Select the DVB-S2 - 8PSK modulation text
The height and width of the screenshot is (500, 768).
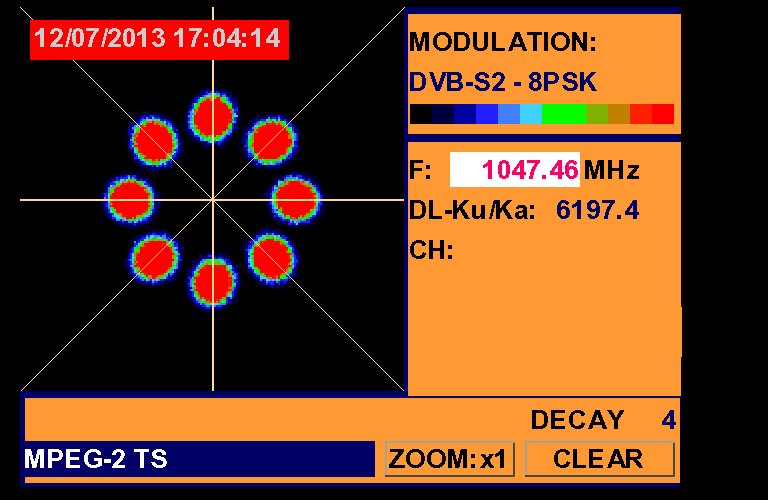click(x=502, y=82)
